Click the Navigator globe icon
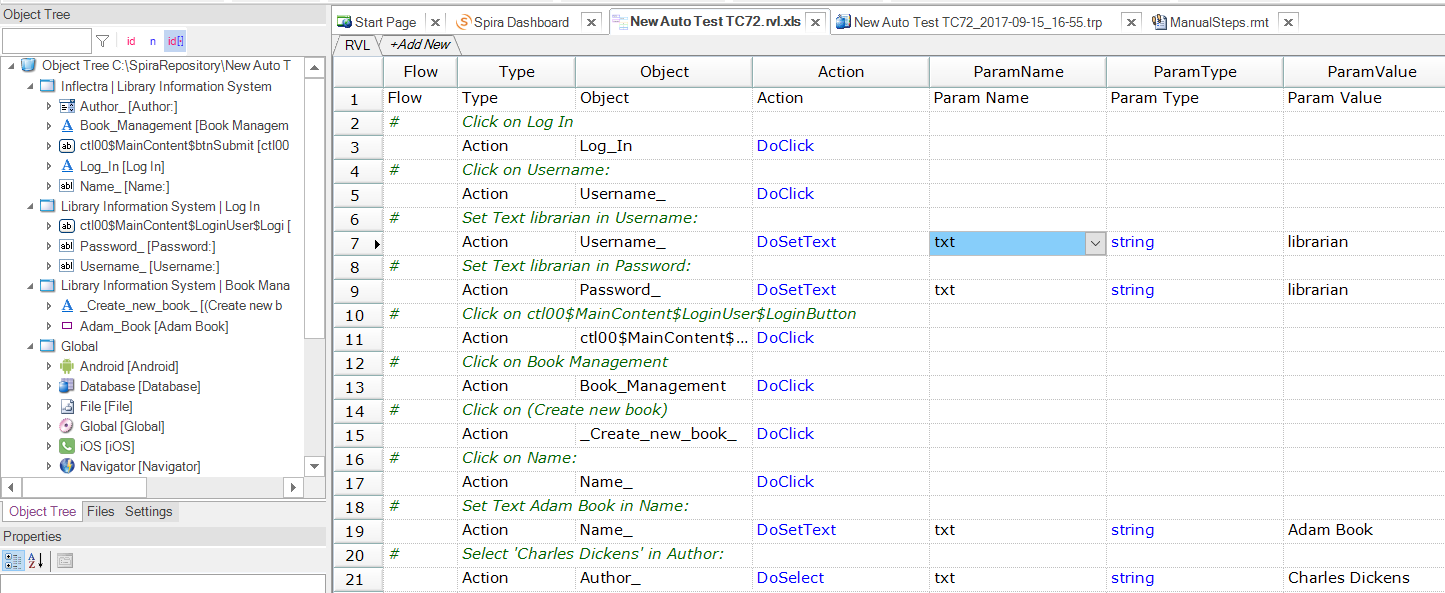This screenshot has height=593, width=1445. coord(67,467)
